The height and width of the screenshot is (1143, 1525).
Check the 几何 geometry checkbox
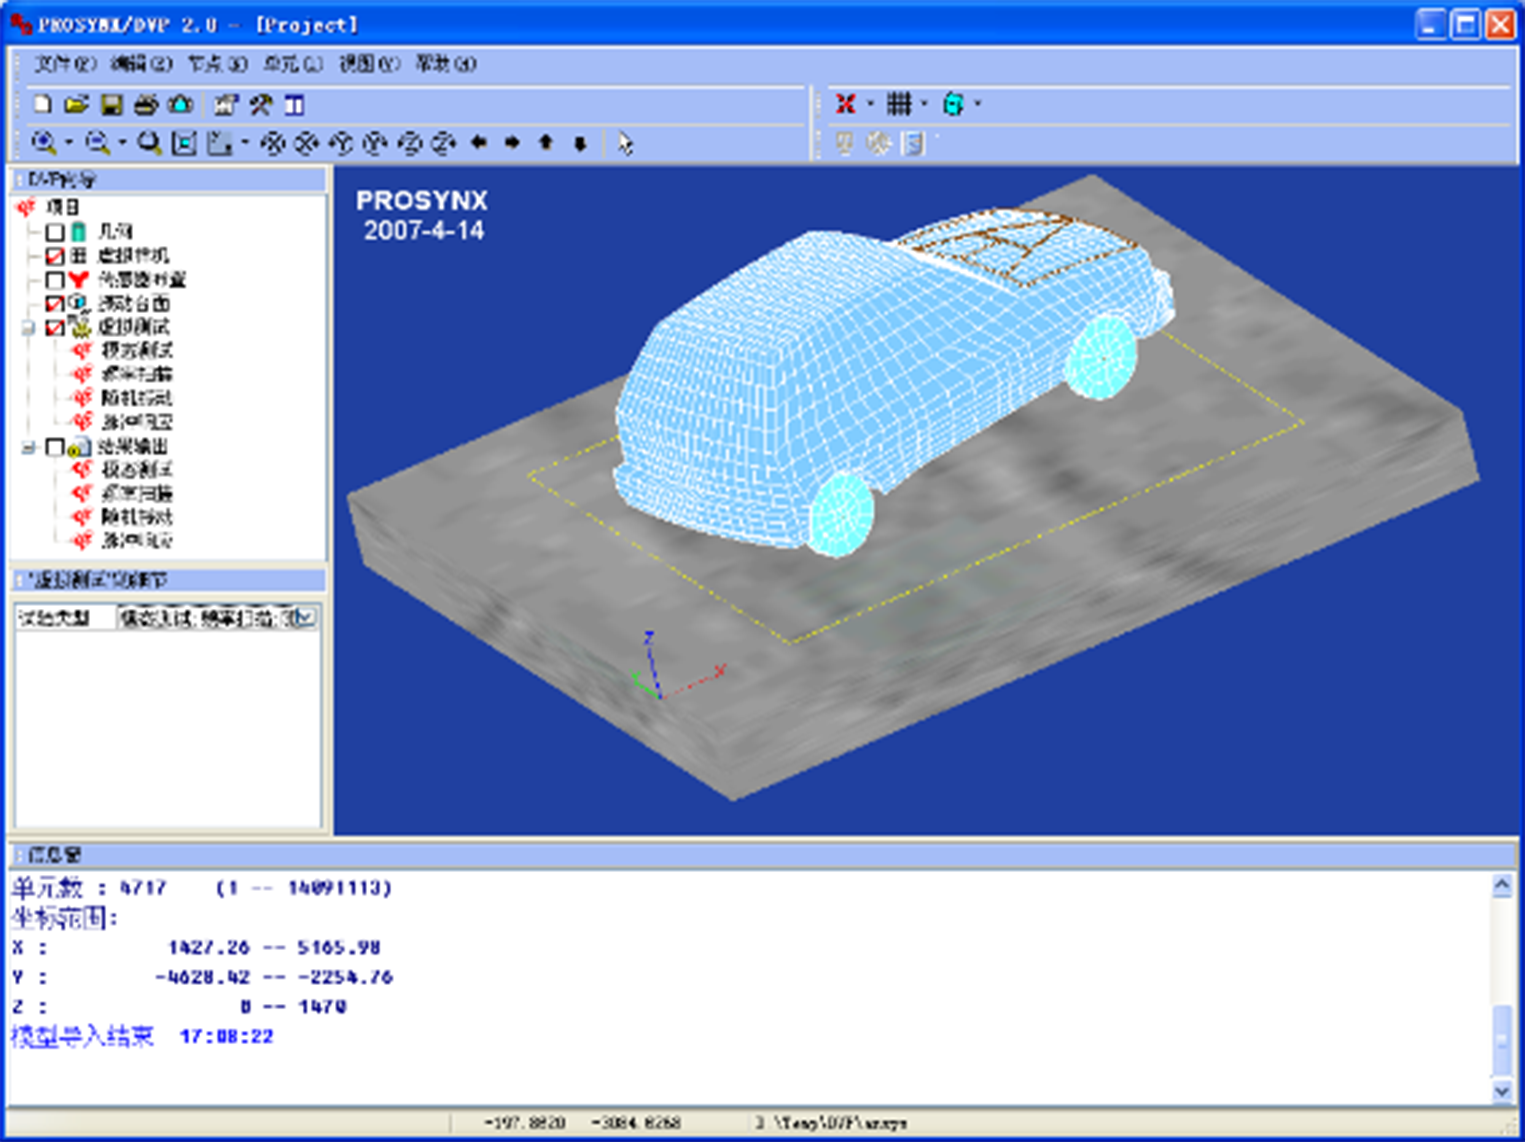pos(55,232)
